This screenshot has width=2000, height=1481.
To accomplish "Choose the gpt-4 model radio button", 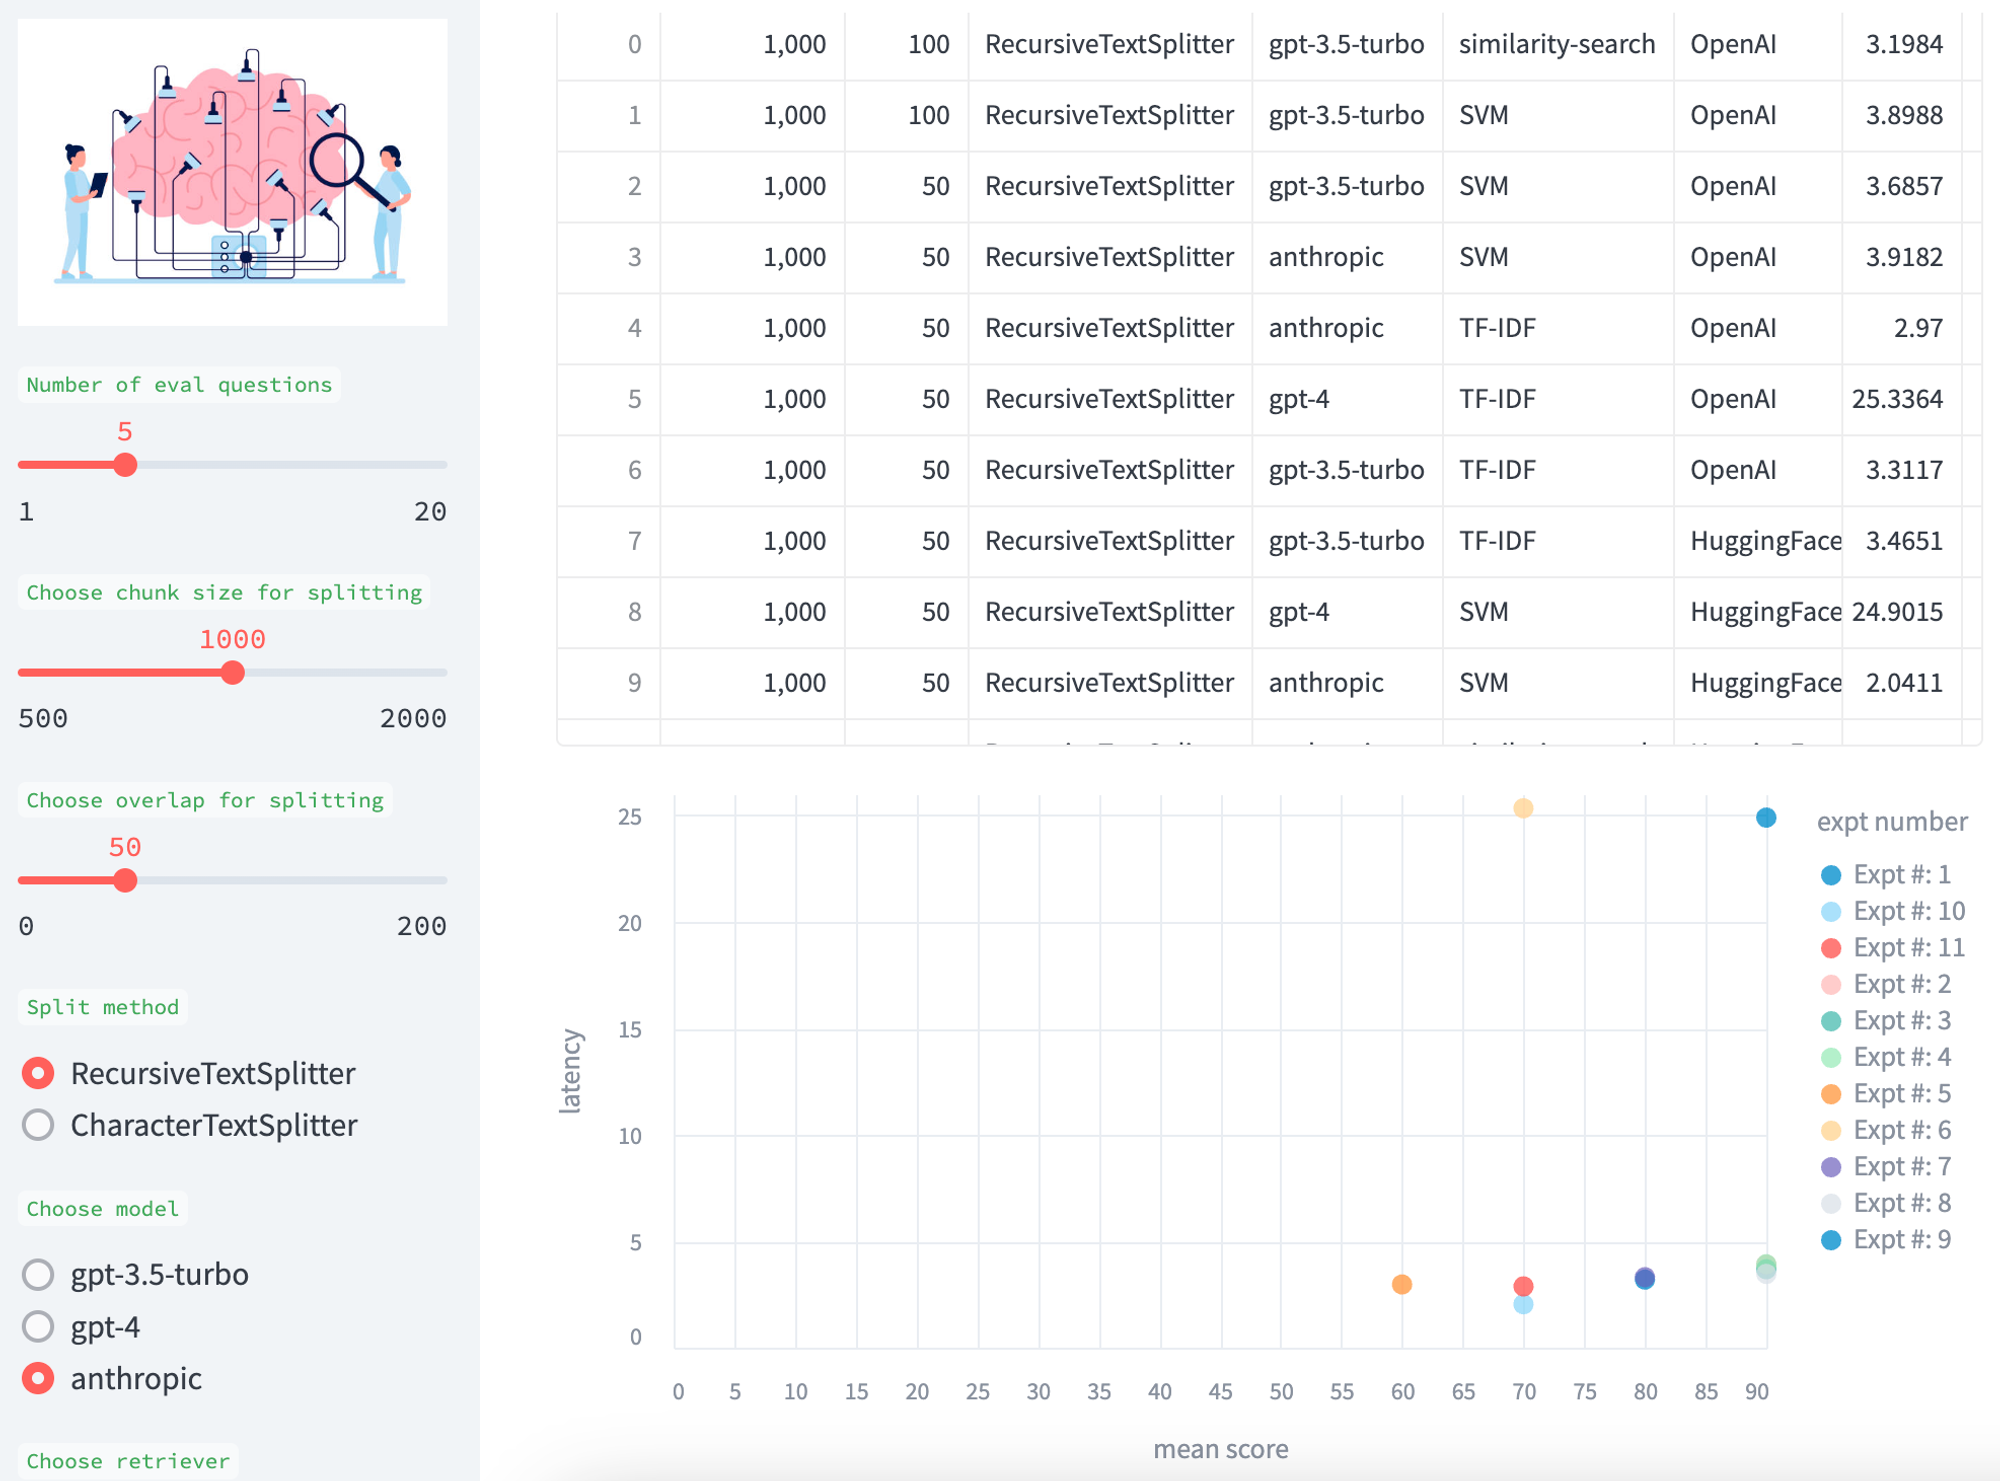I will (x=38, y=1326).
